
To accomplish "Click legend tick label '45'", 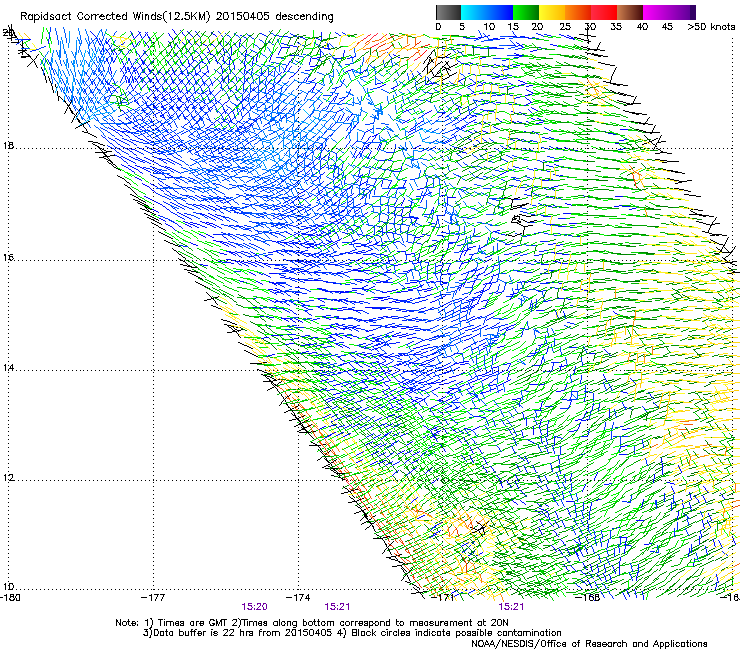I will click(x=667, y=27).
